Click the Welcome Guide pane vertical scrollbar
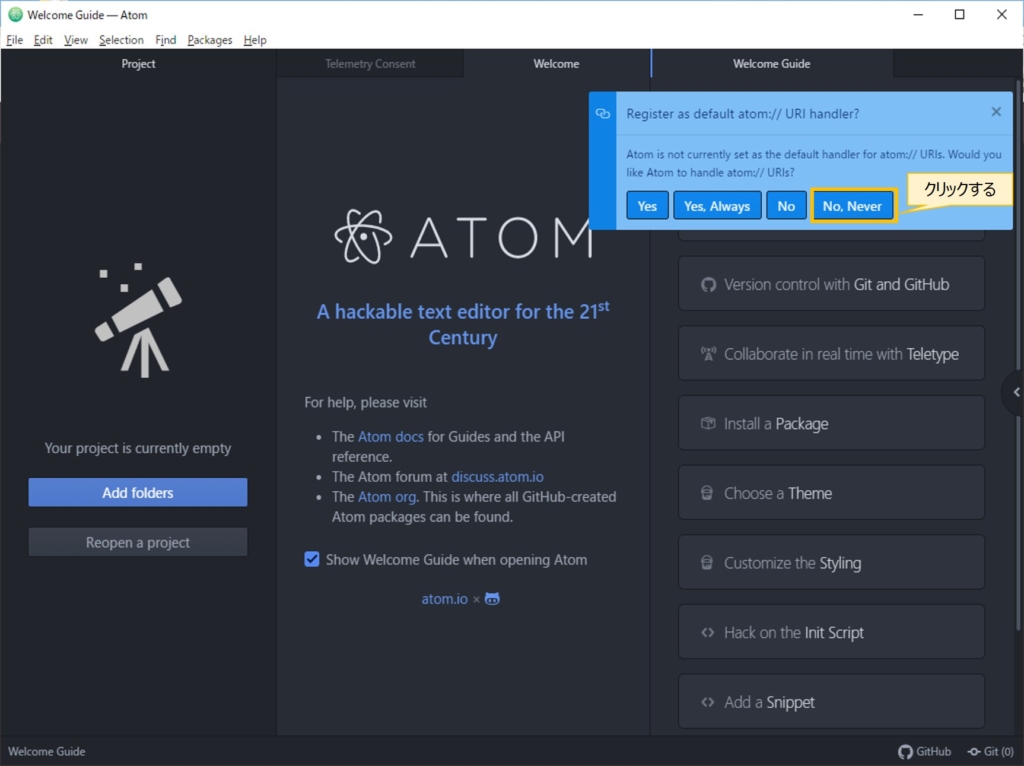 coord(1017,353)
